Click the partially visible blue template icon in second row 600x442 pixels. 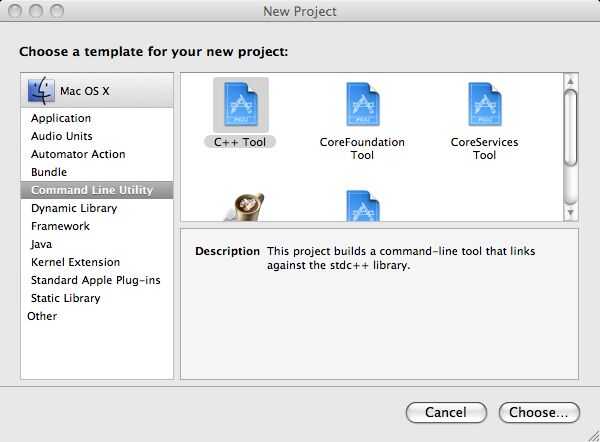point(362,205)
